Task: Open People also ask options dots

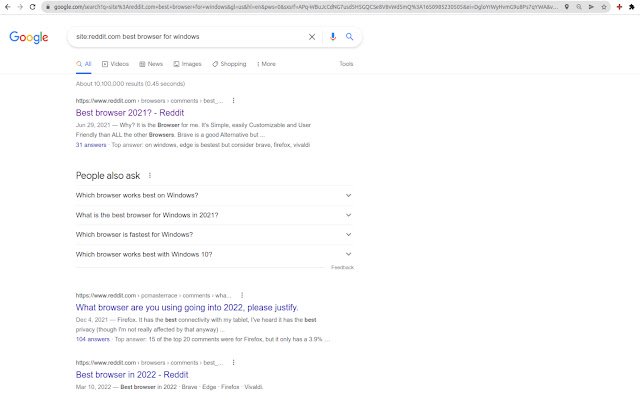Action: tap(150, 176)
